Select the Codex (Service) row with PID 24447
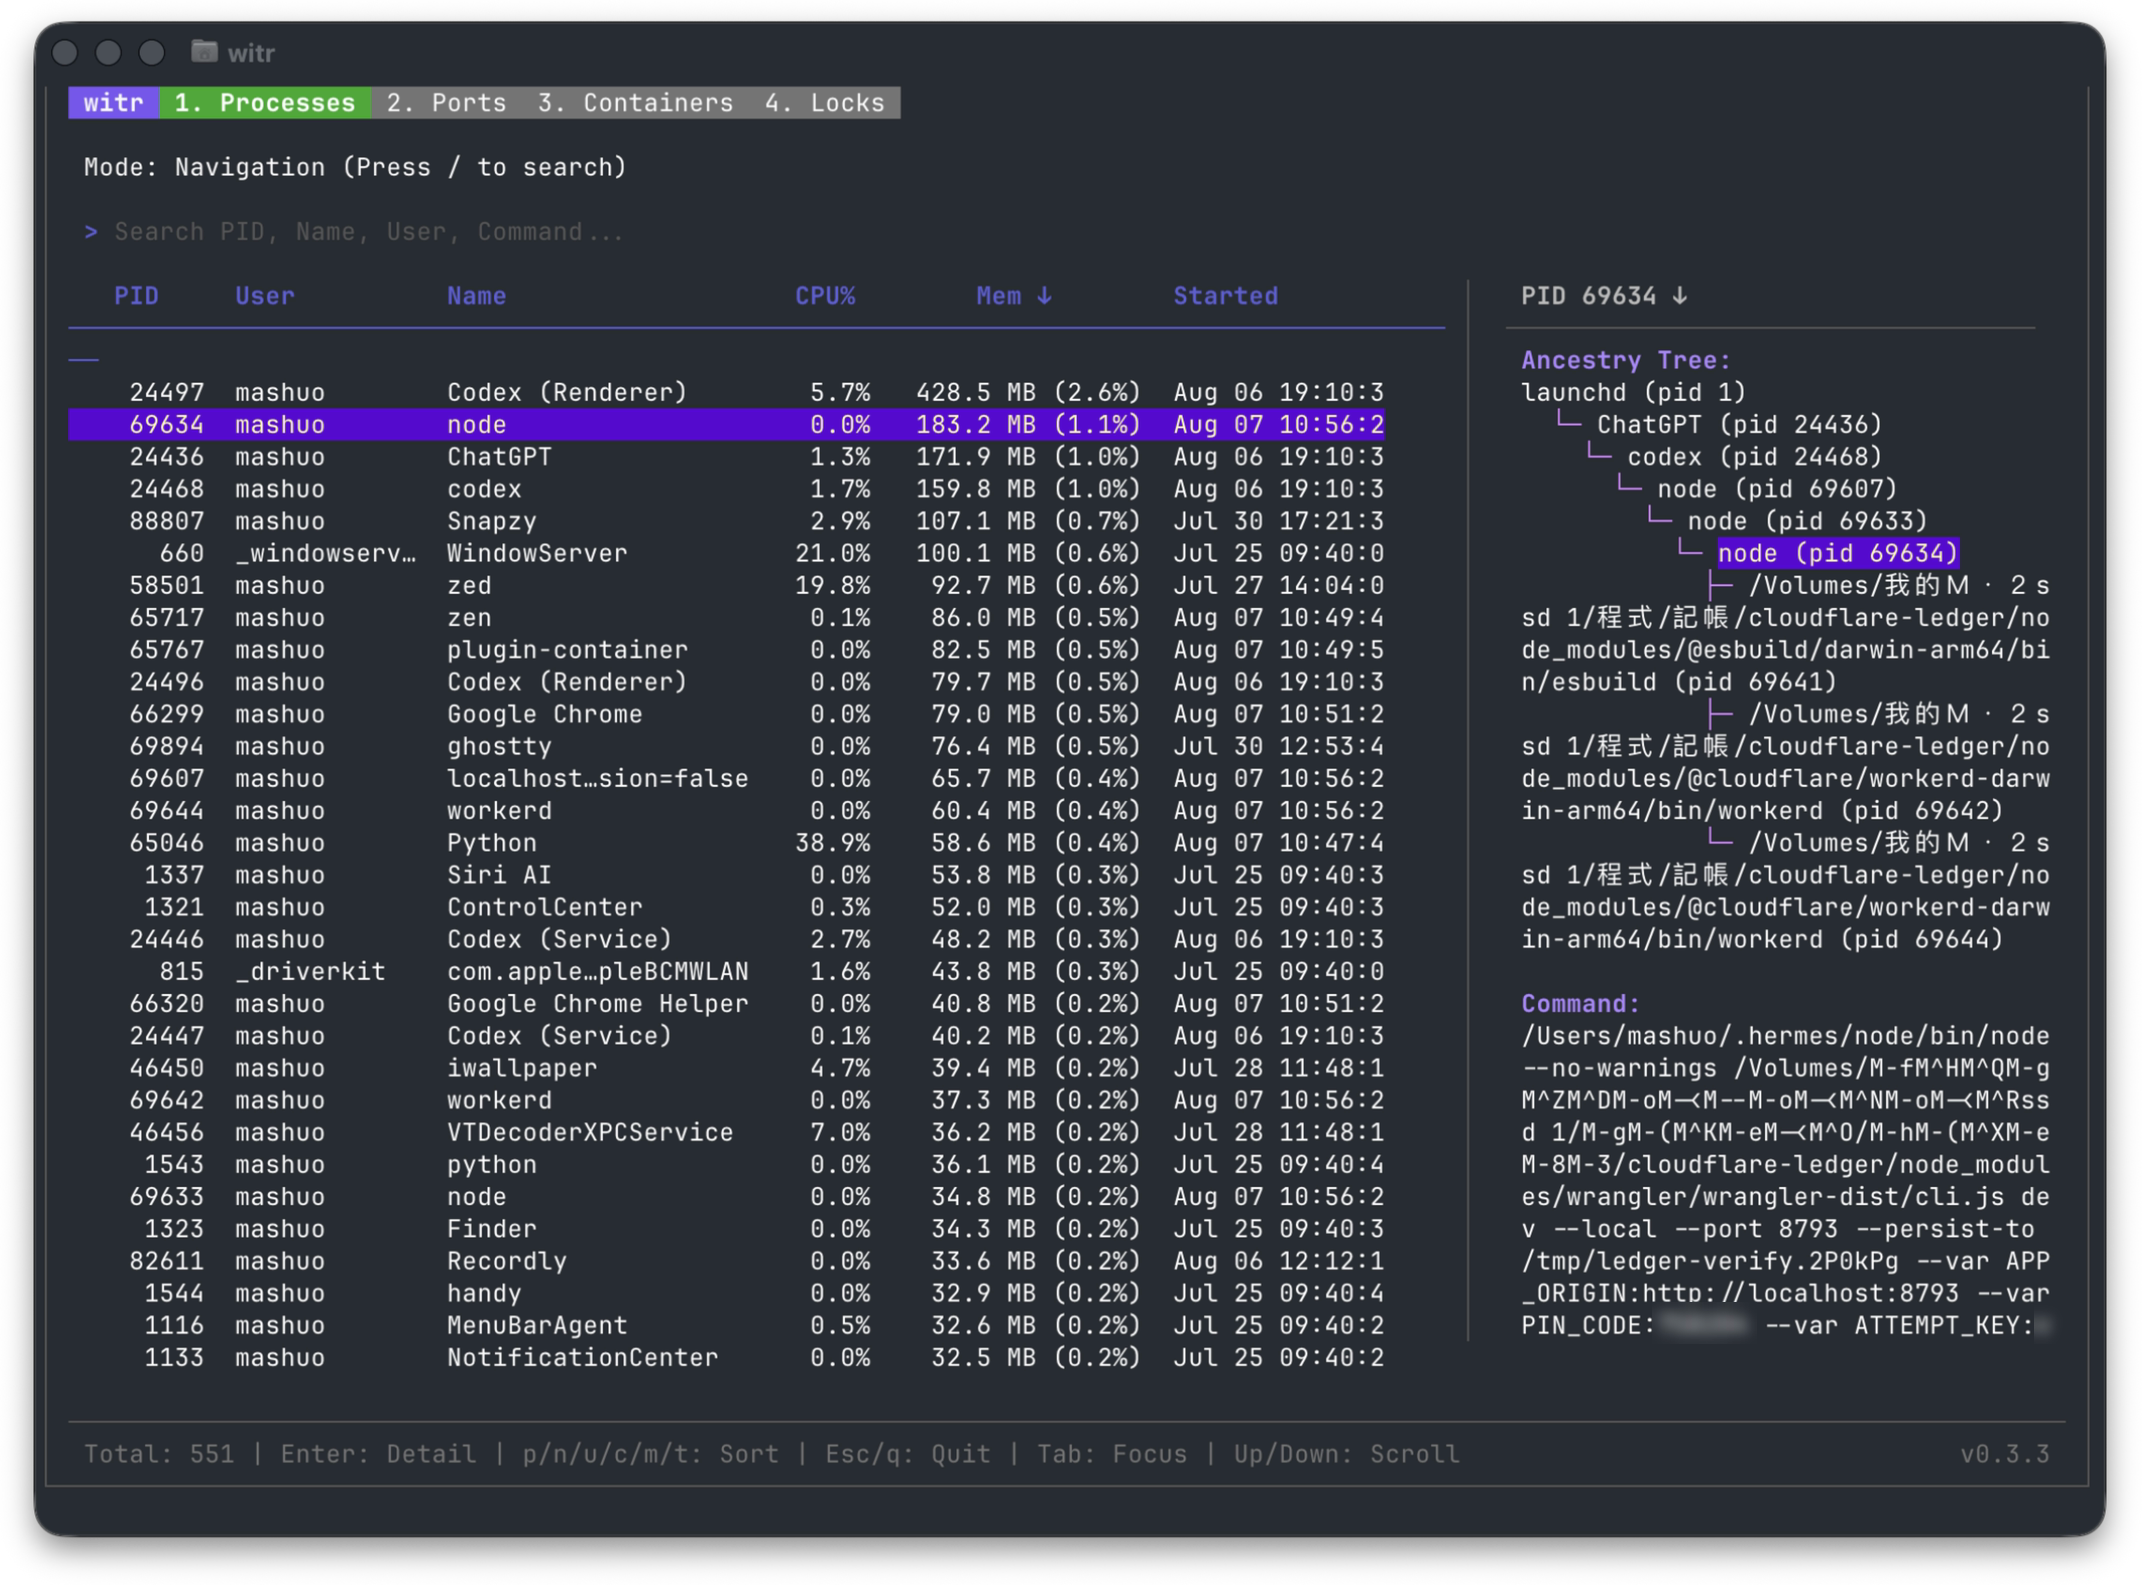This screenshot has width=2142, height=1585. point(726,1036)
